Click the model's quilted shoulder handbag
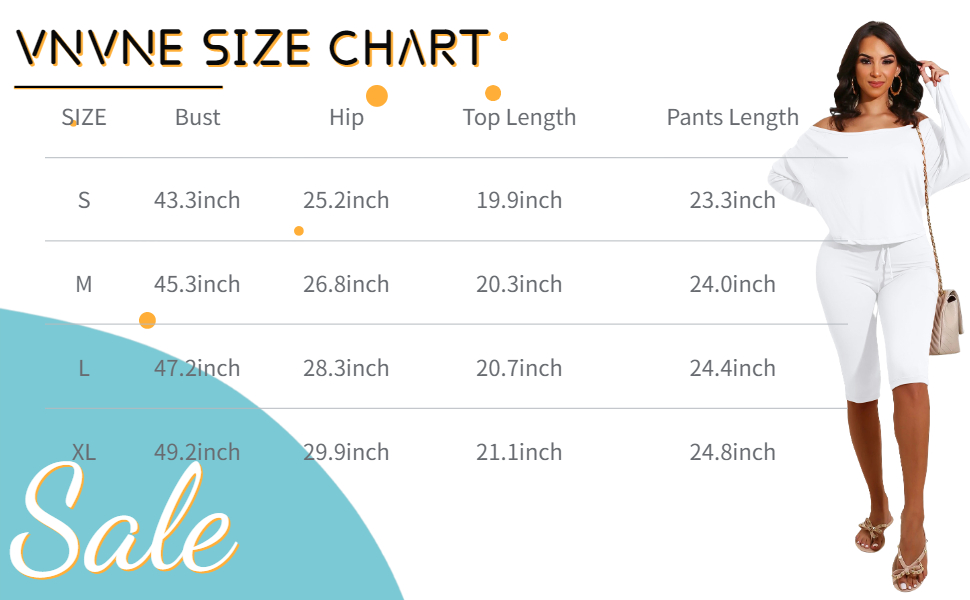The width and height of the screenshot is (970, 600). pyautogui.click(x=944, y=322)
